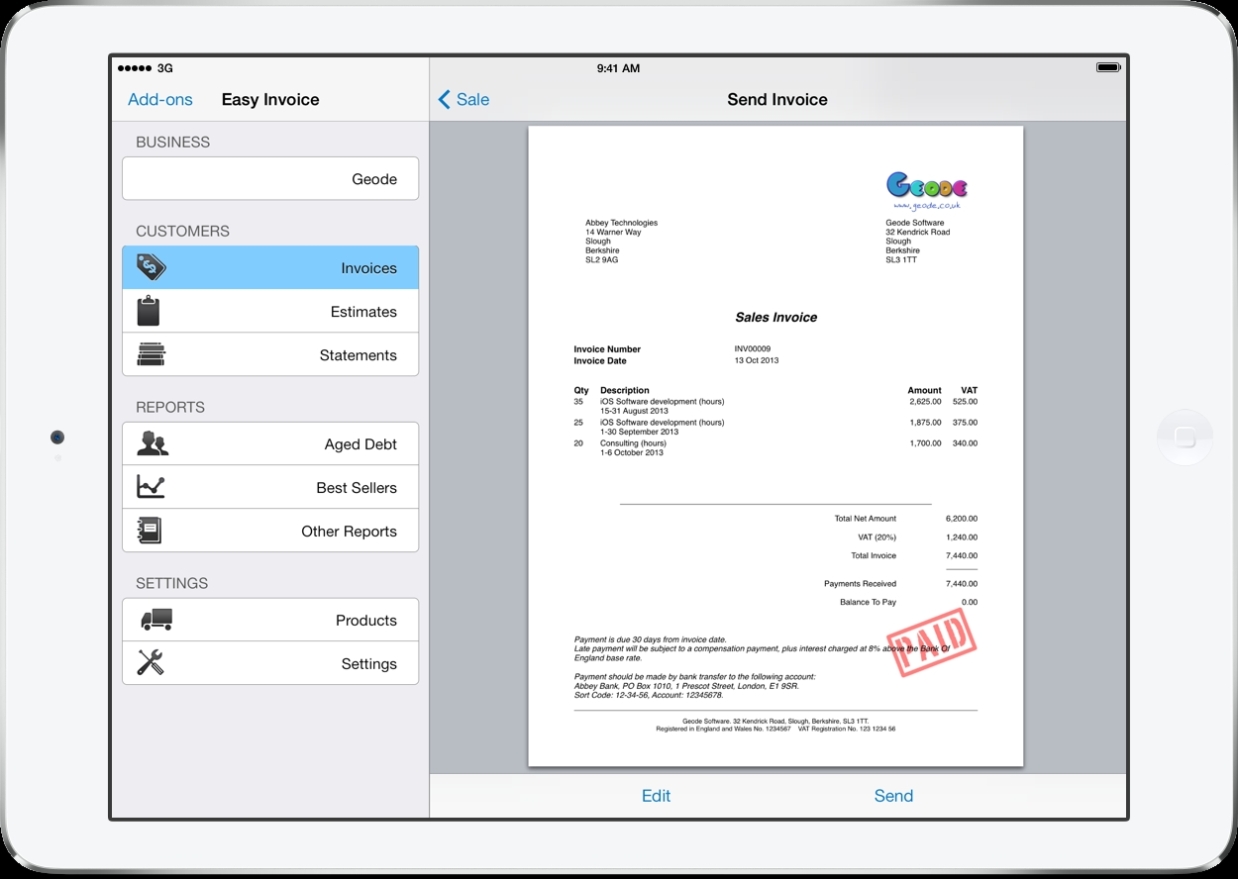This screenshot has height=879, width=1238.
Task: Select the Aged Debt report
Action: coord(270,444)
